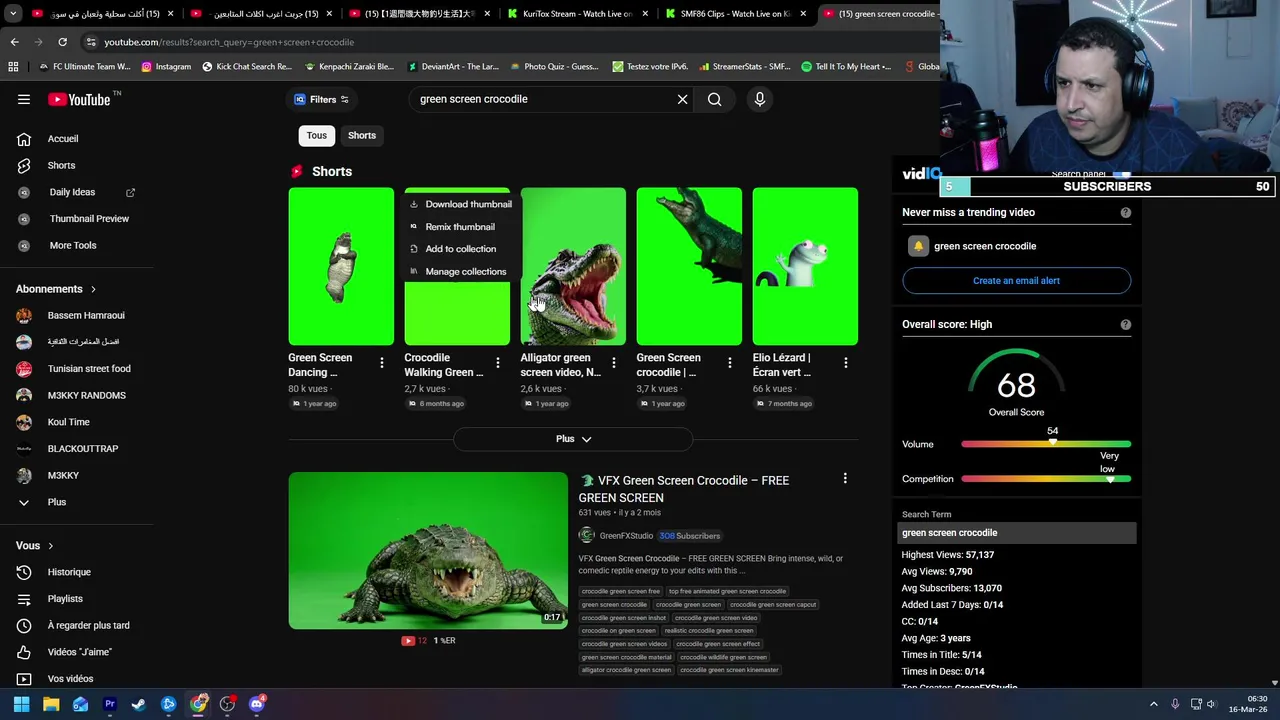
Task: Click the Volume score slider bar
Action: [x=1046, y=444]
